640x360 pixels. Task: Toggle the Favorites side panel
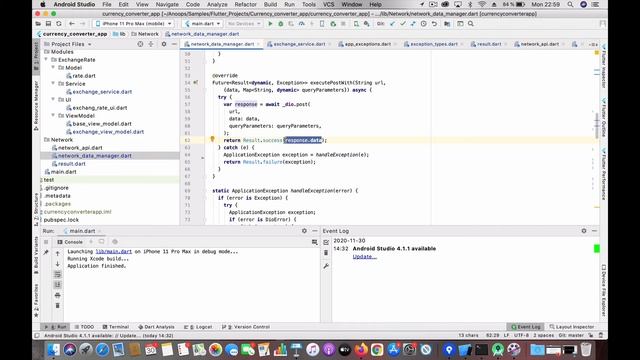pos(36,300)
